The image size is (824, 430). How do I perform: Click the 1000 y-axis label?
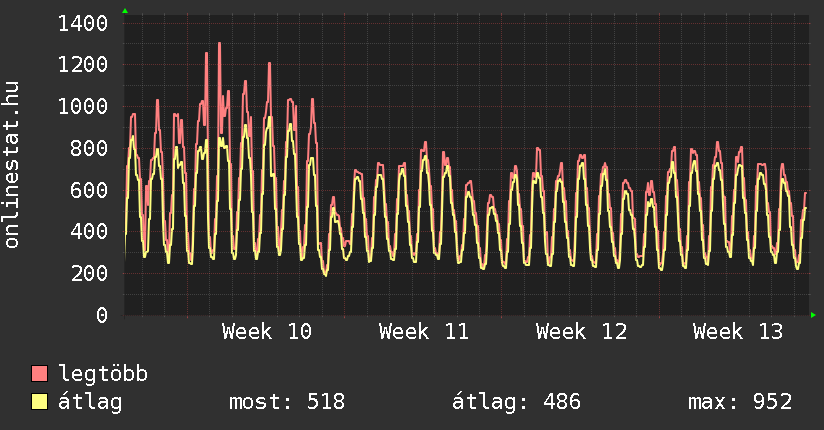83,107
